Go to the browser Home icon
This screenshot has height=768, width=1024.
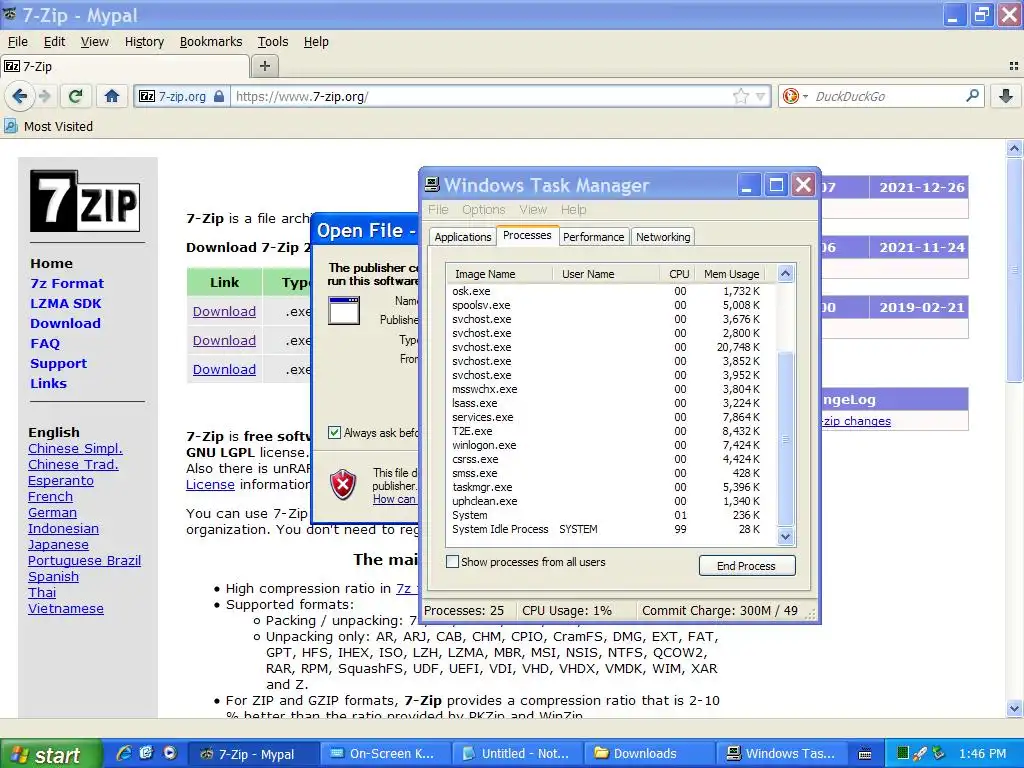click(112, 97)
